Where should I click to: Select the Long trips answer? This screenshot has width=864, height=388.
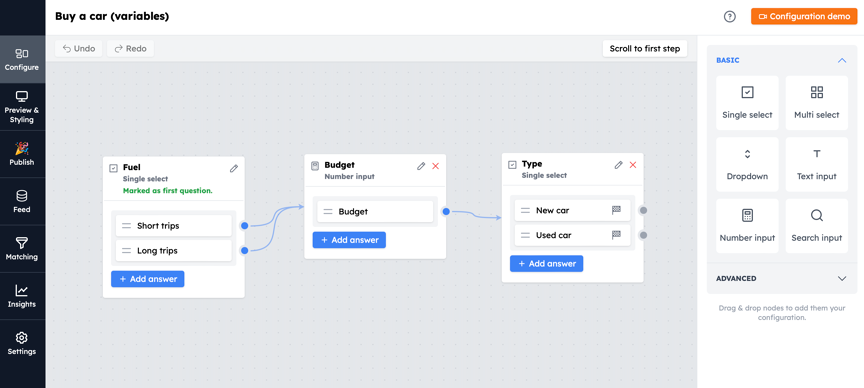[x=174, y=251]
